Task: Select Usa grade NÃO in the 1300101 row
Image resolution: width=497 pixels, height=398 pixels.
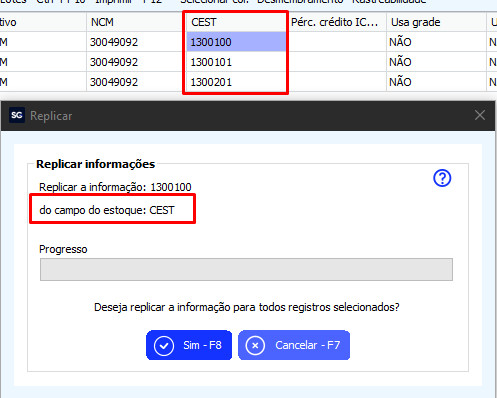Action: (x=436, y=62)
